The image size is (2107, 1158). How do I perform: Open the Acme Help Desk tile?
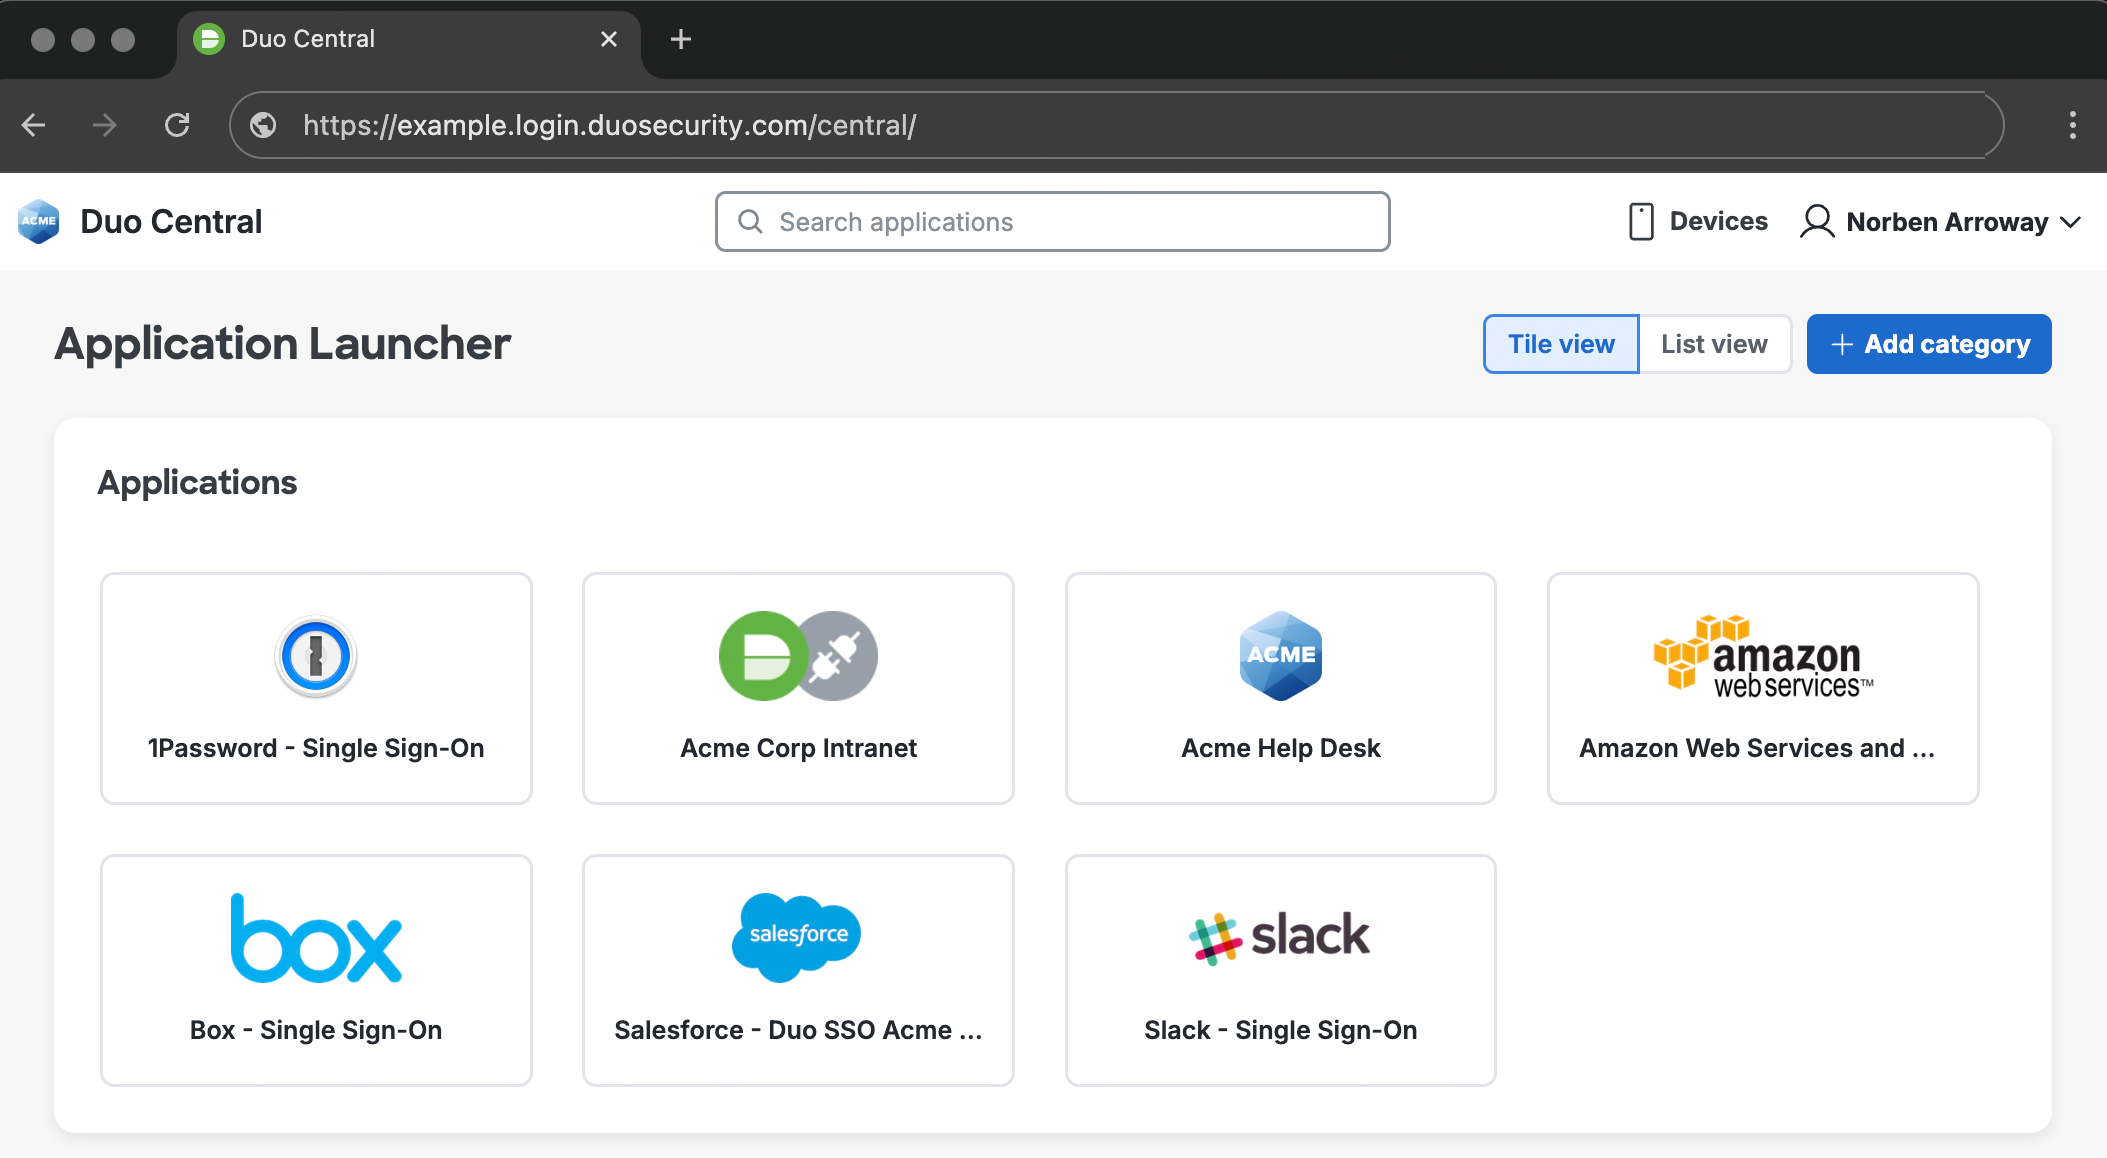click(1280, 688)
